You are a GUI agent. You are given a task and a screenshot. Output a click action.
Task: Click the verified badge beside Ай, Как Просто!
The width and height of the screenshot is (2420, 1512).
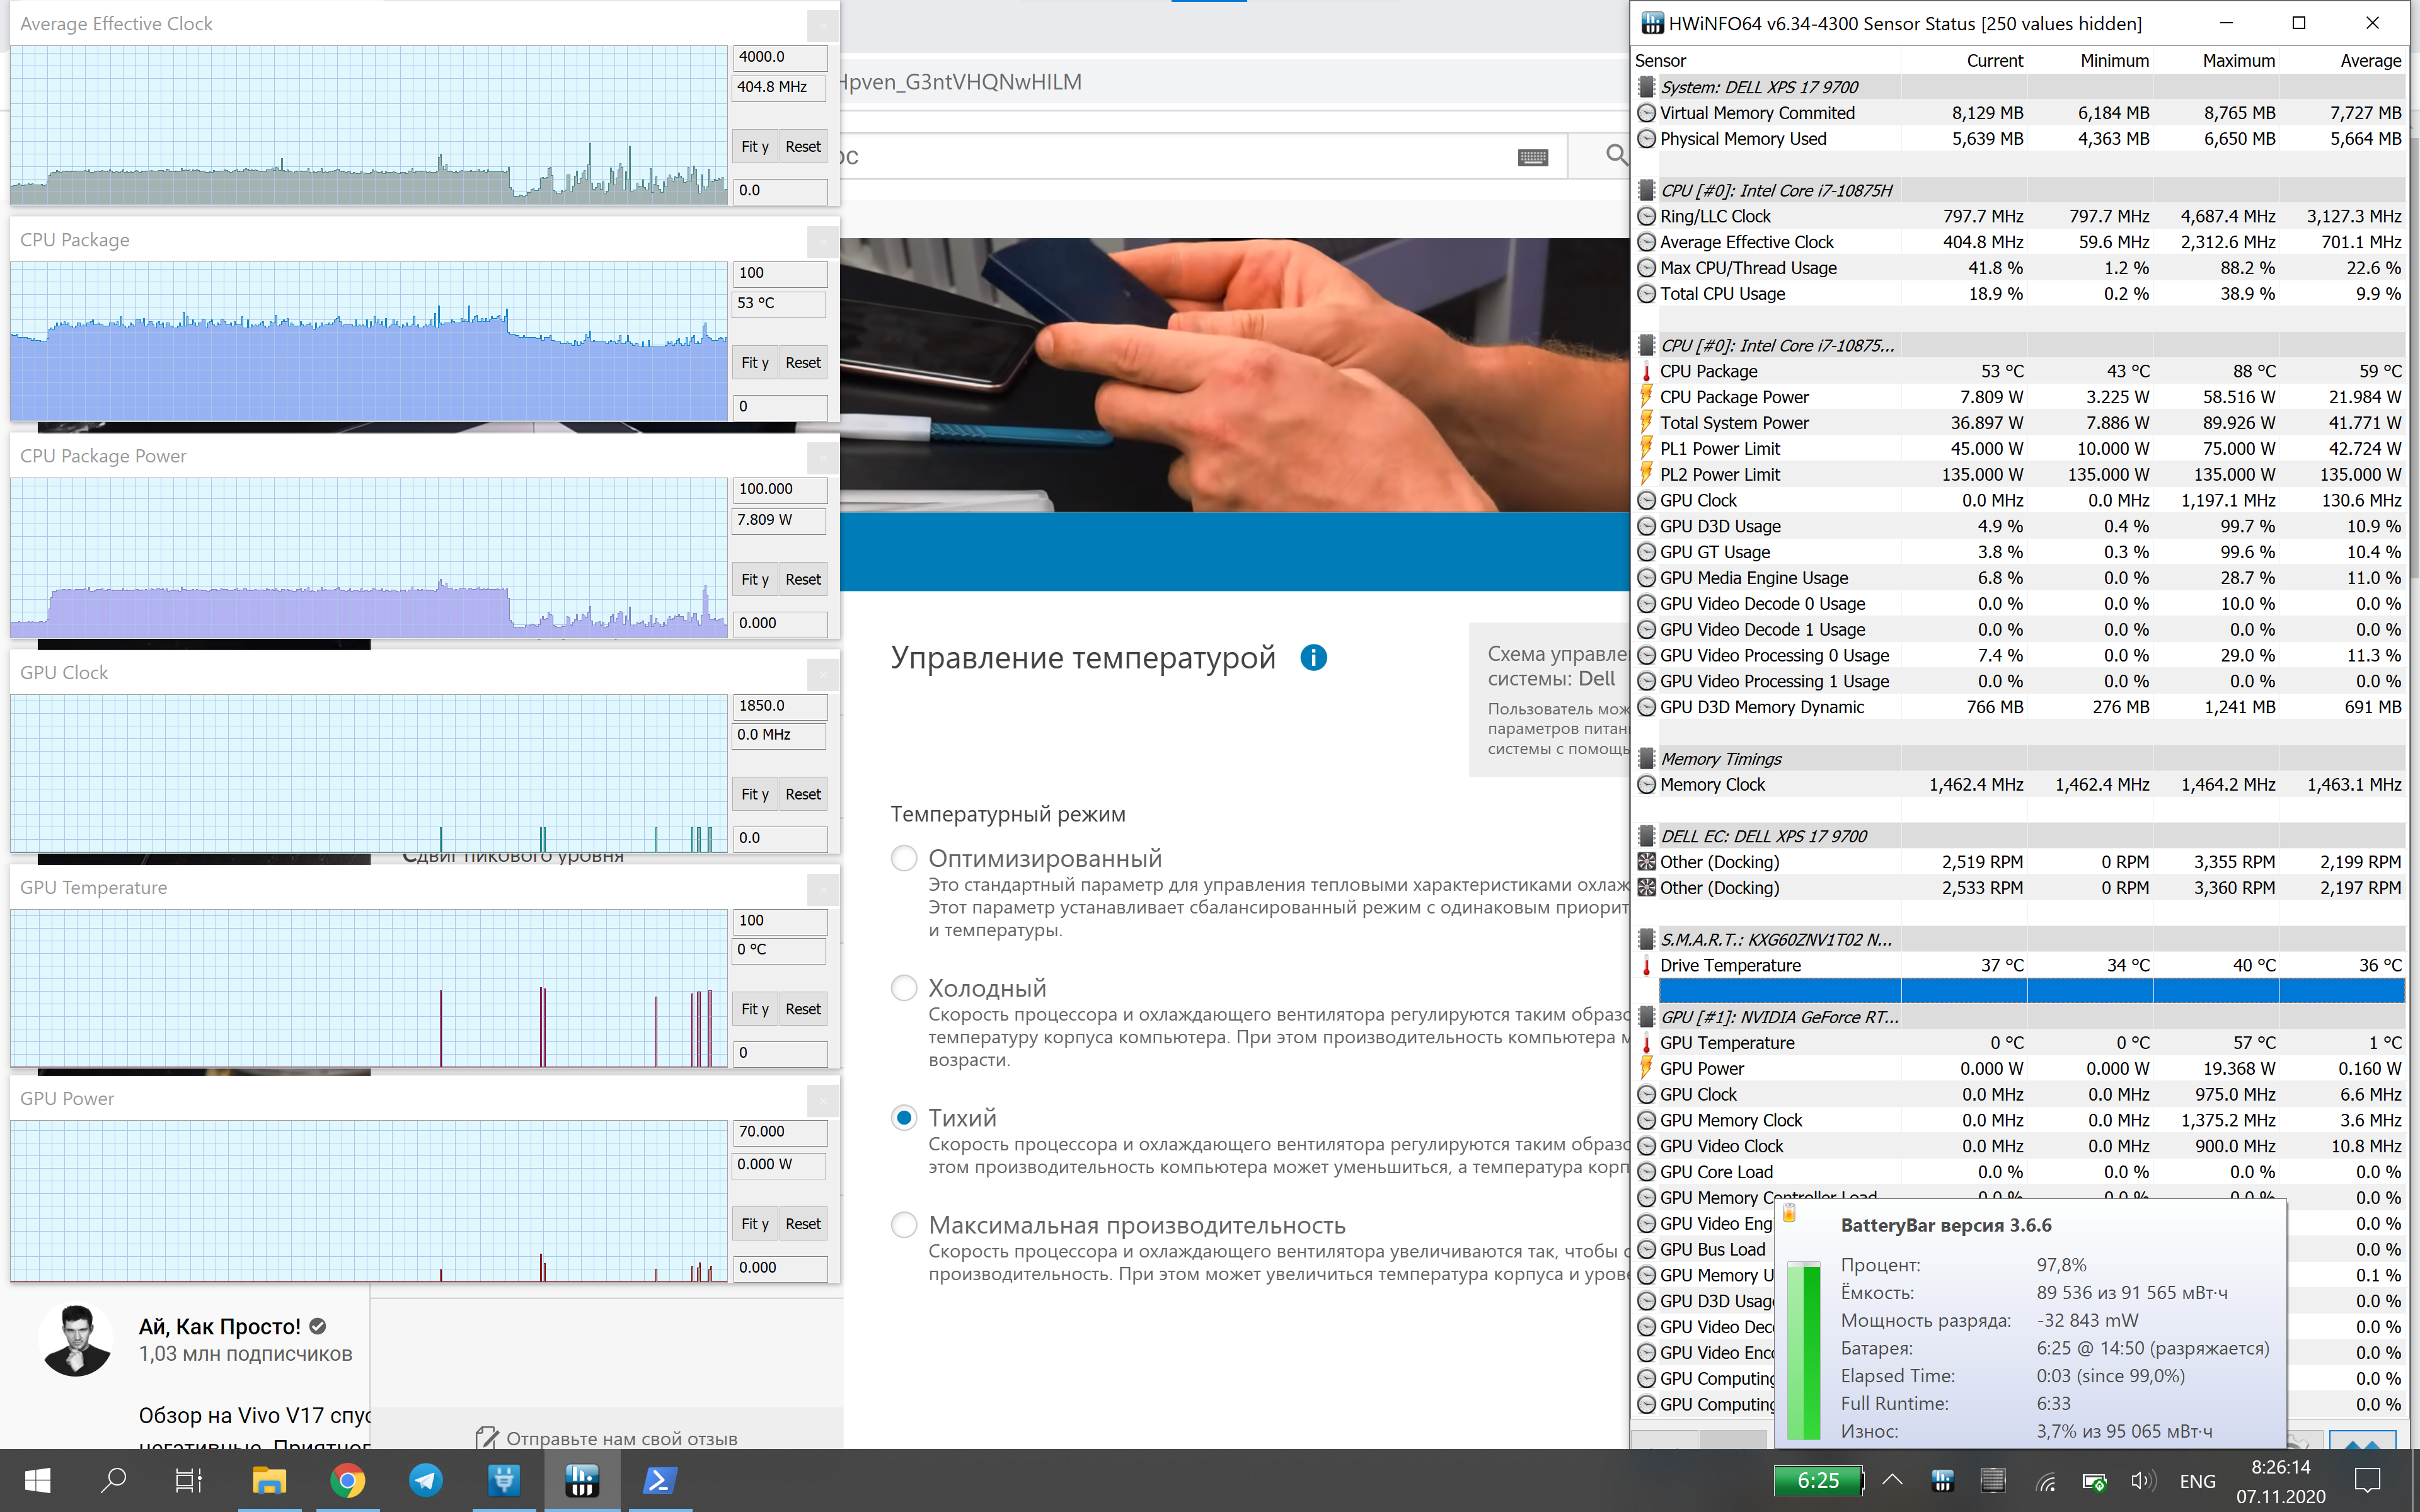(x=318, y=1326)
